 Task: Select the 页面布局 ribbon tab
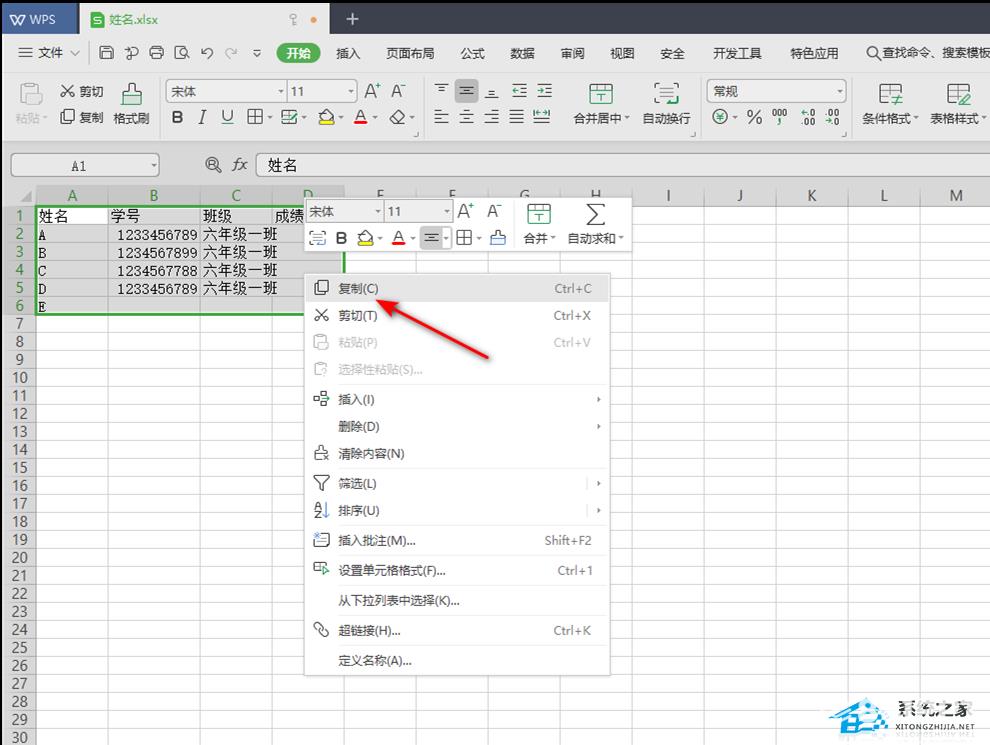410,53
